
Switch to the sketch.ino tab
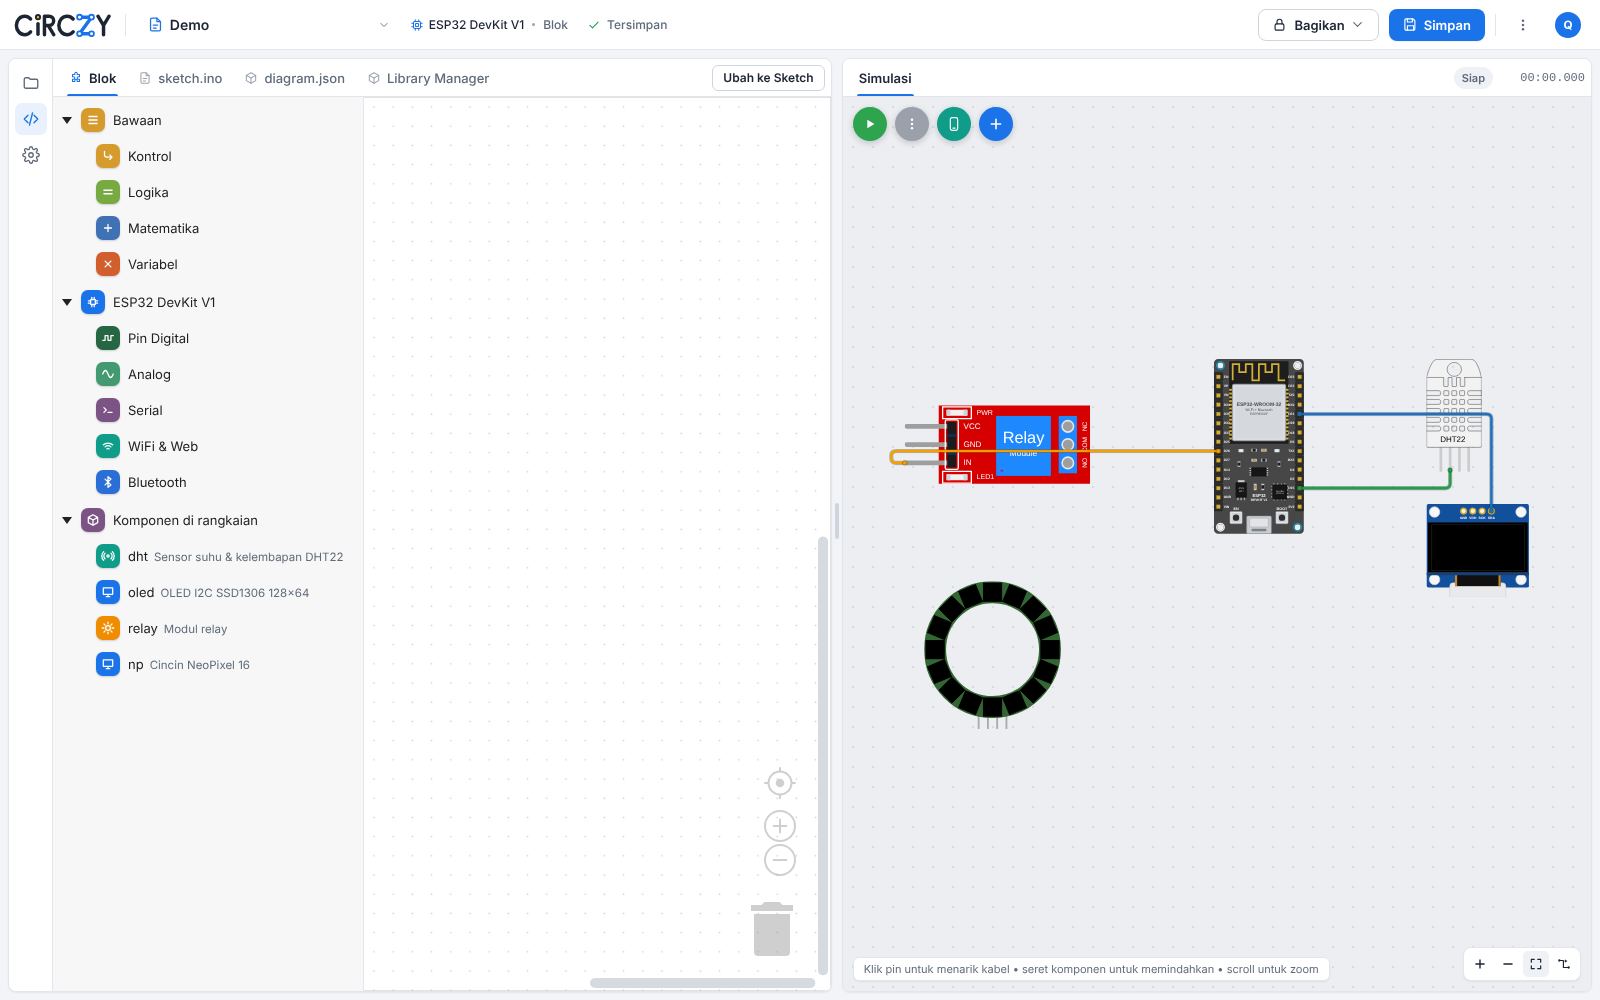(x=181, y=78)
